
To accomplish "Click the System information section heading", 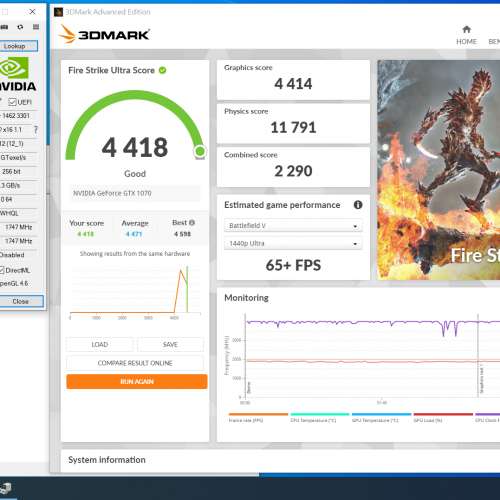I will coord(107,460).
